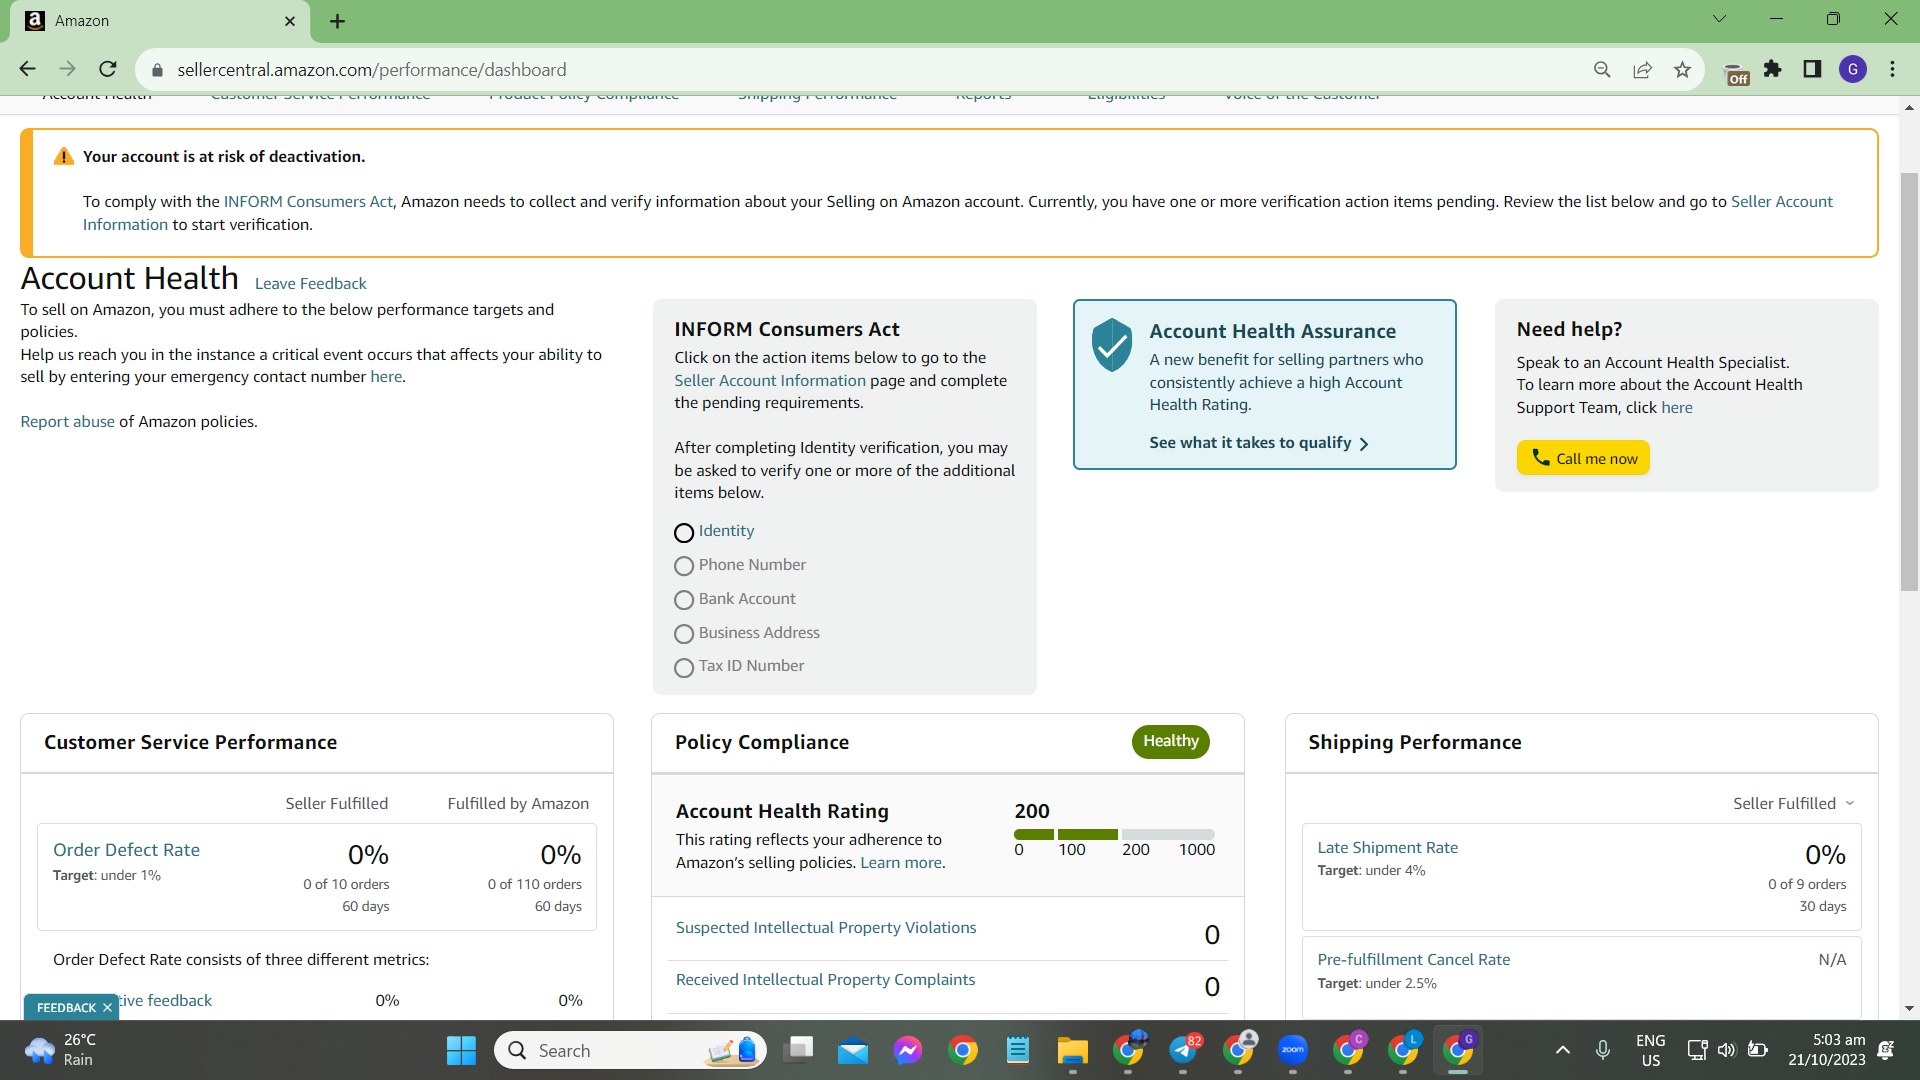Click the browser forward arrow
Screen dimensions: 1920x1080
coord(68,69)
